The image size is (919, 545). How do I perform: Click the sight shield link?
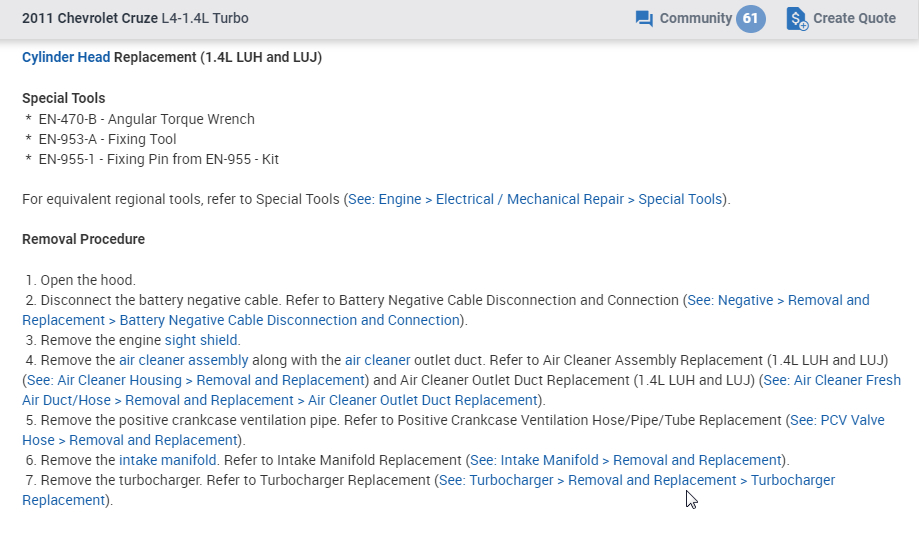coord(202,340)
